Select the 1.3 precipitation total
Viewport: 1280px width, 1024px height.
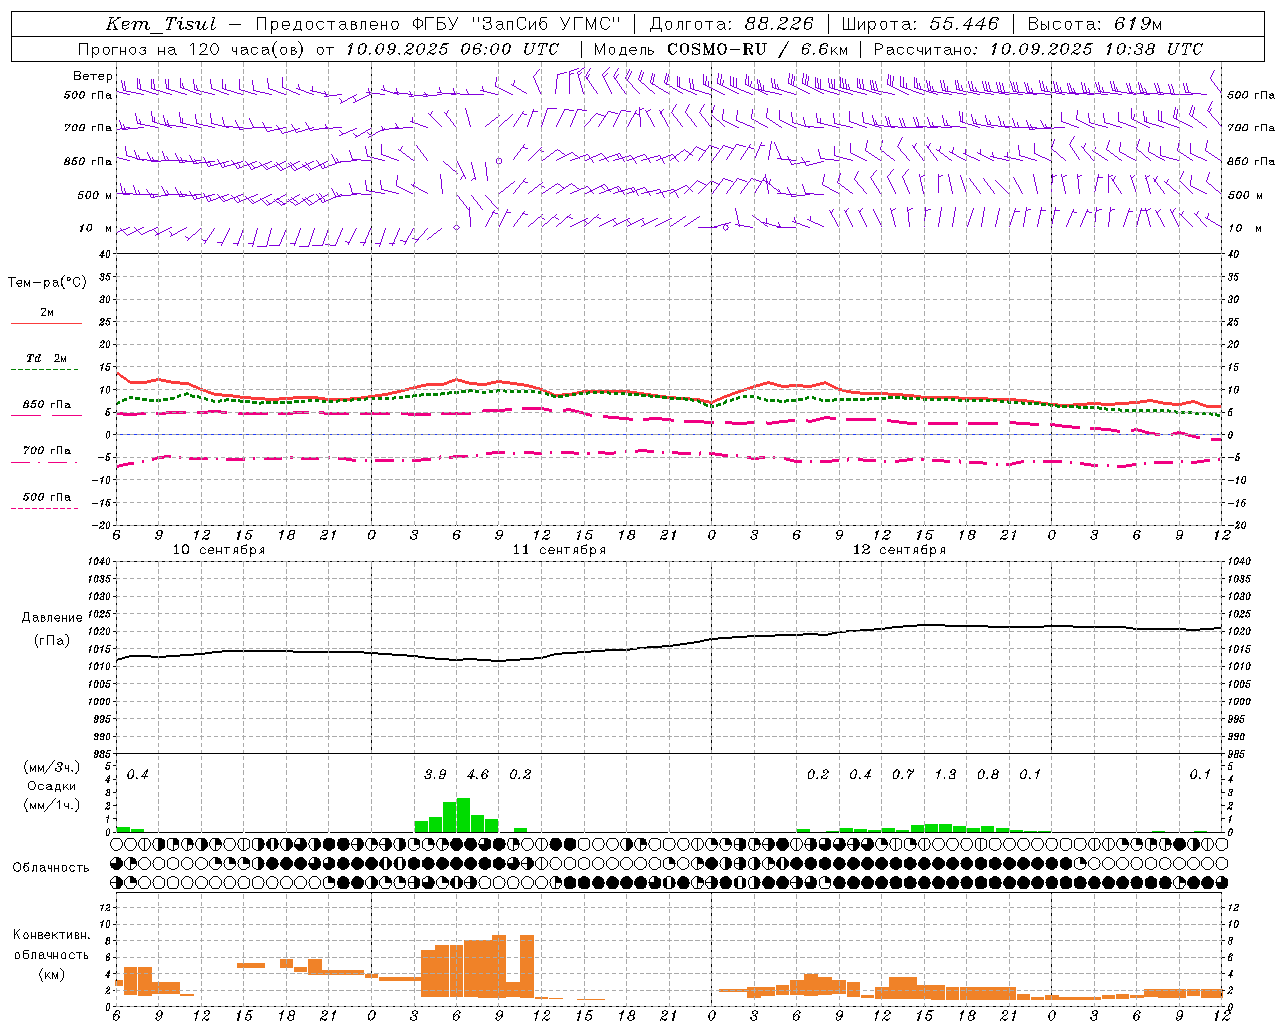click(x=945, y=774)
